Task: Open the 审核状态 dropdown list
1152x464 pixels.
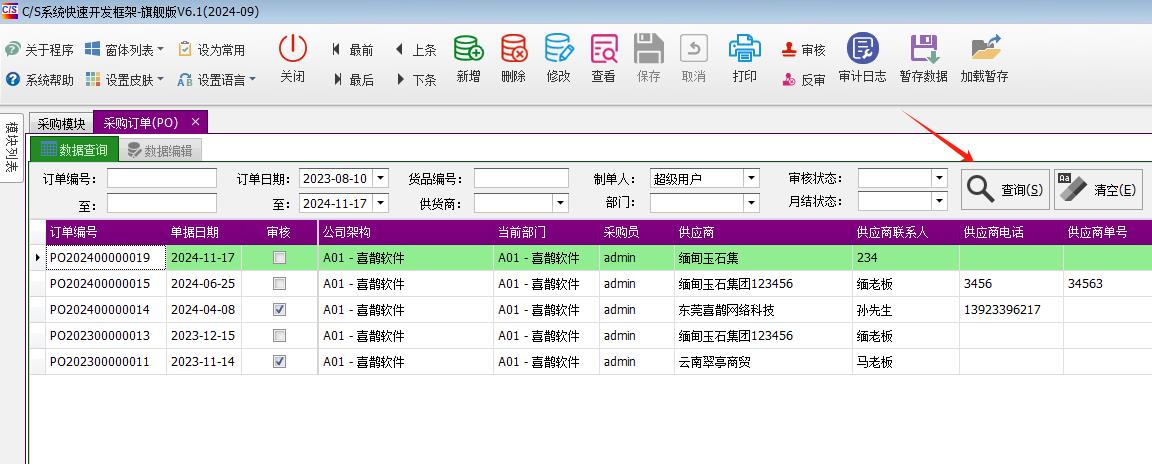Action: (938, 178)
